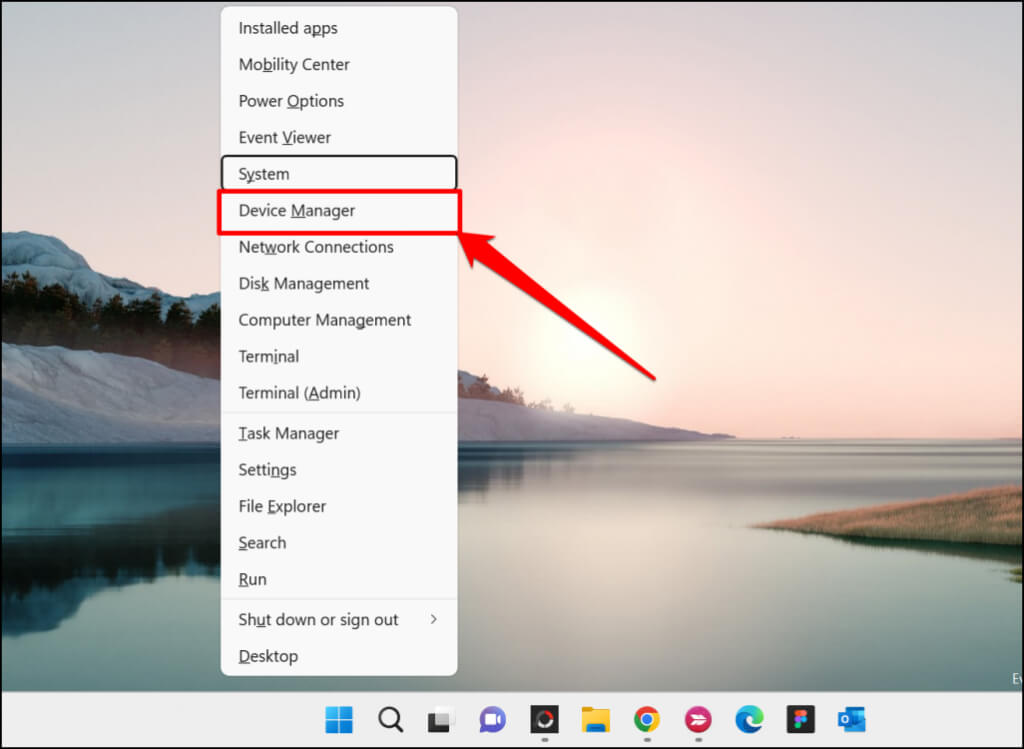This screenshot has width=1024, height=749.
Task: Open Task Manager from the menu
Action: 288,433
